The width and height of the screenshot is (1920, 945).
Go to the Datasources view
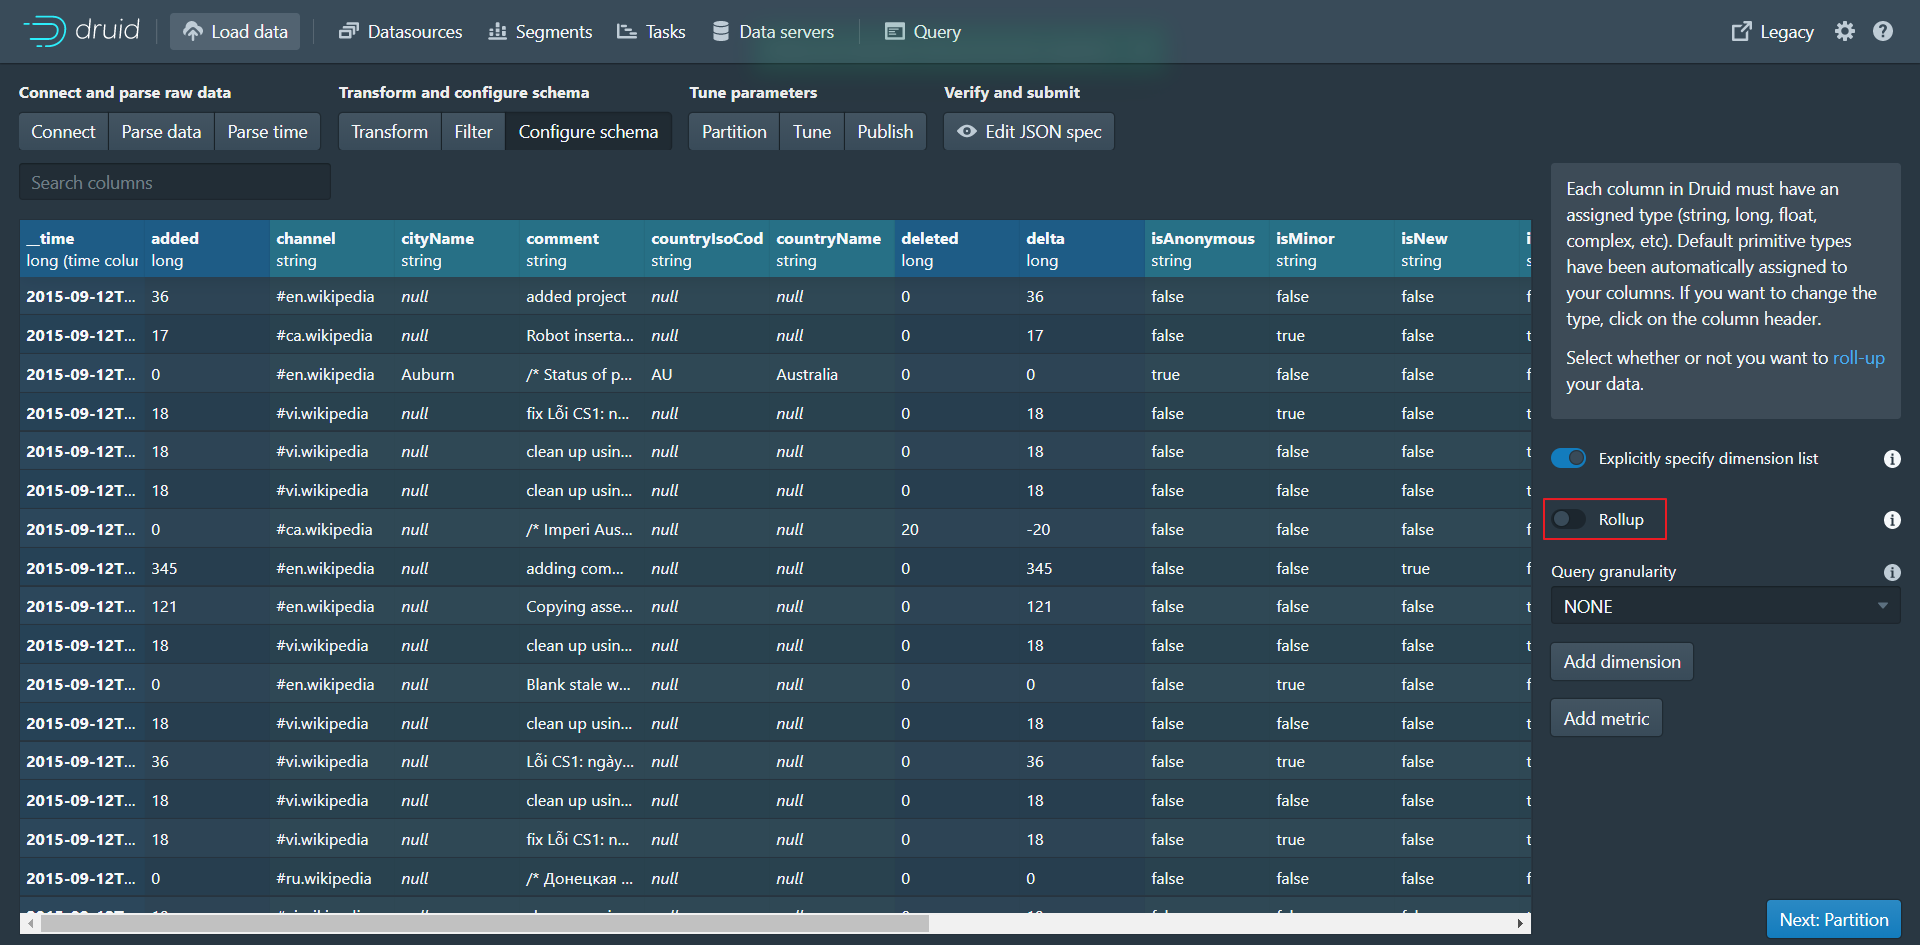click(400, 31)
